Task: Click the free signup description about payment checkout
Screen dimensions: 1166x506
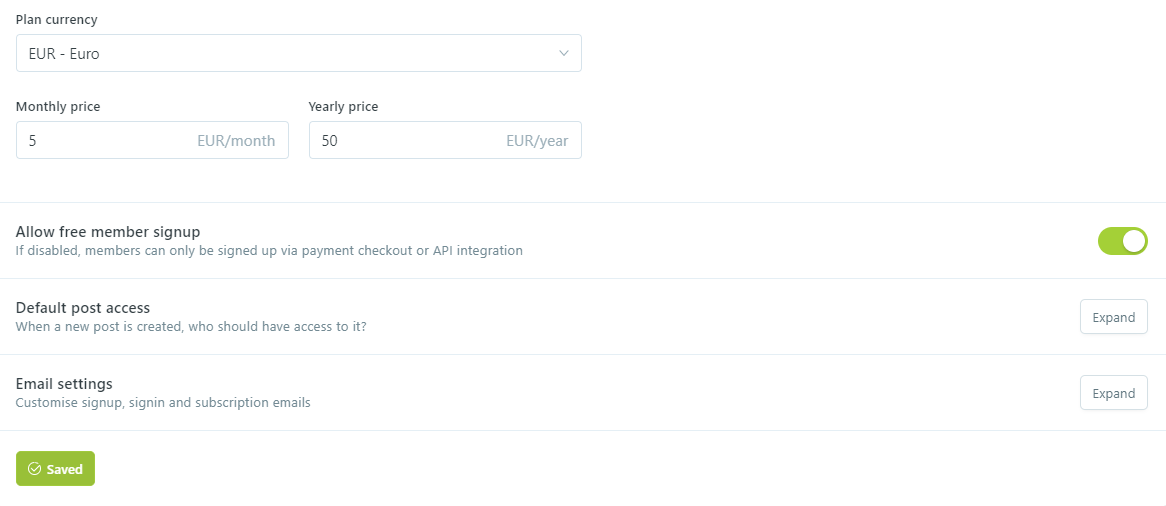Action: [x=269, y=251]
